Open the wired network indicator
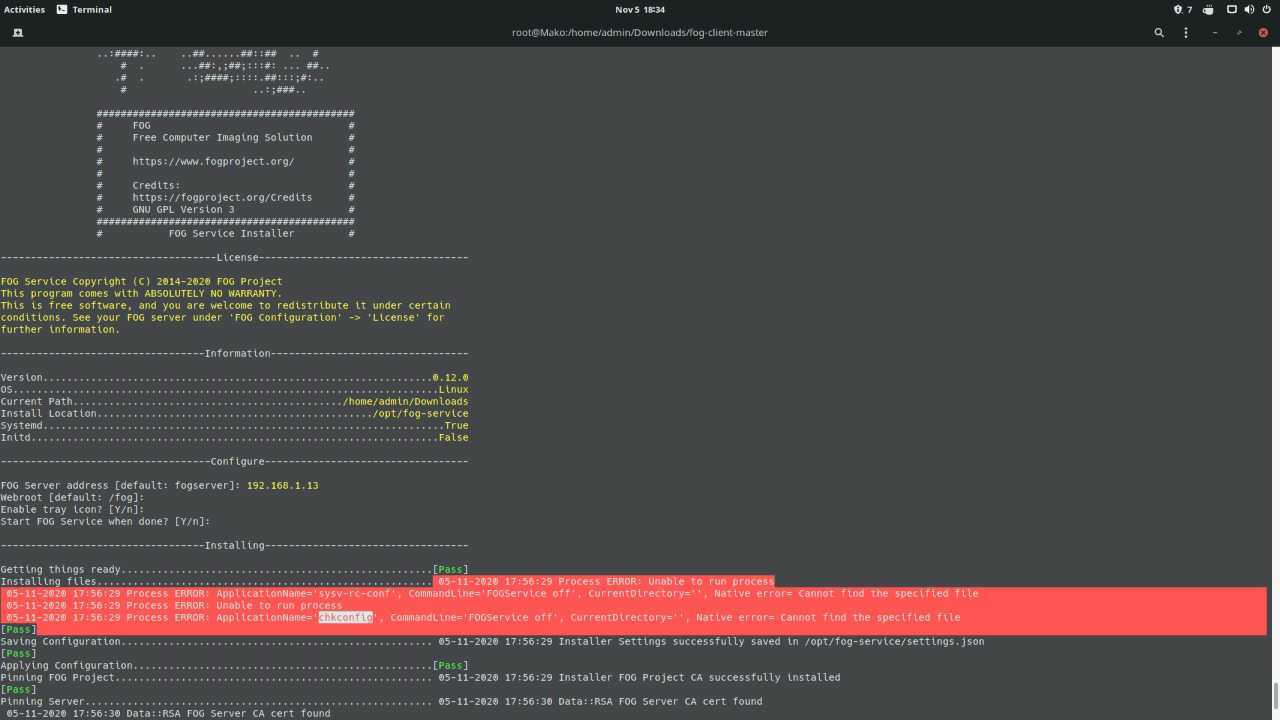The height and width of the screenshot is (720, 1280). click(1232, 9)
